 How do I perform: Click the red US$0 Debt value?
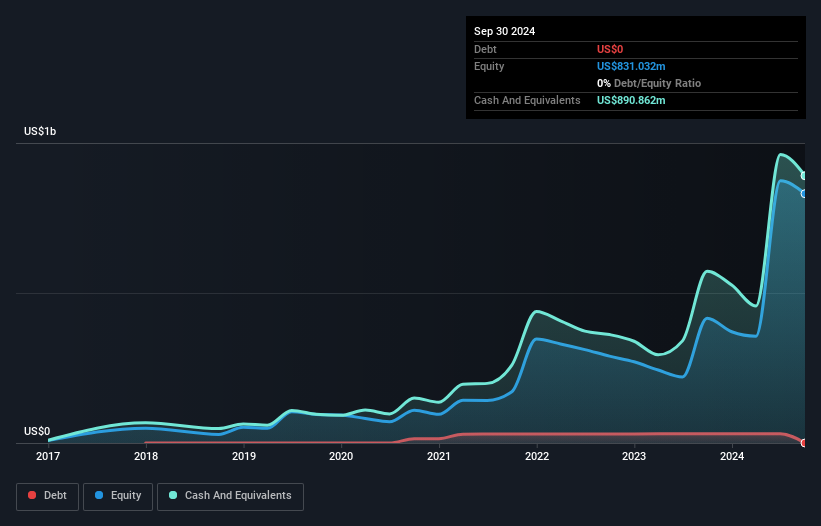click(x=610, y=49)
